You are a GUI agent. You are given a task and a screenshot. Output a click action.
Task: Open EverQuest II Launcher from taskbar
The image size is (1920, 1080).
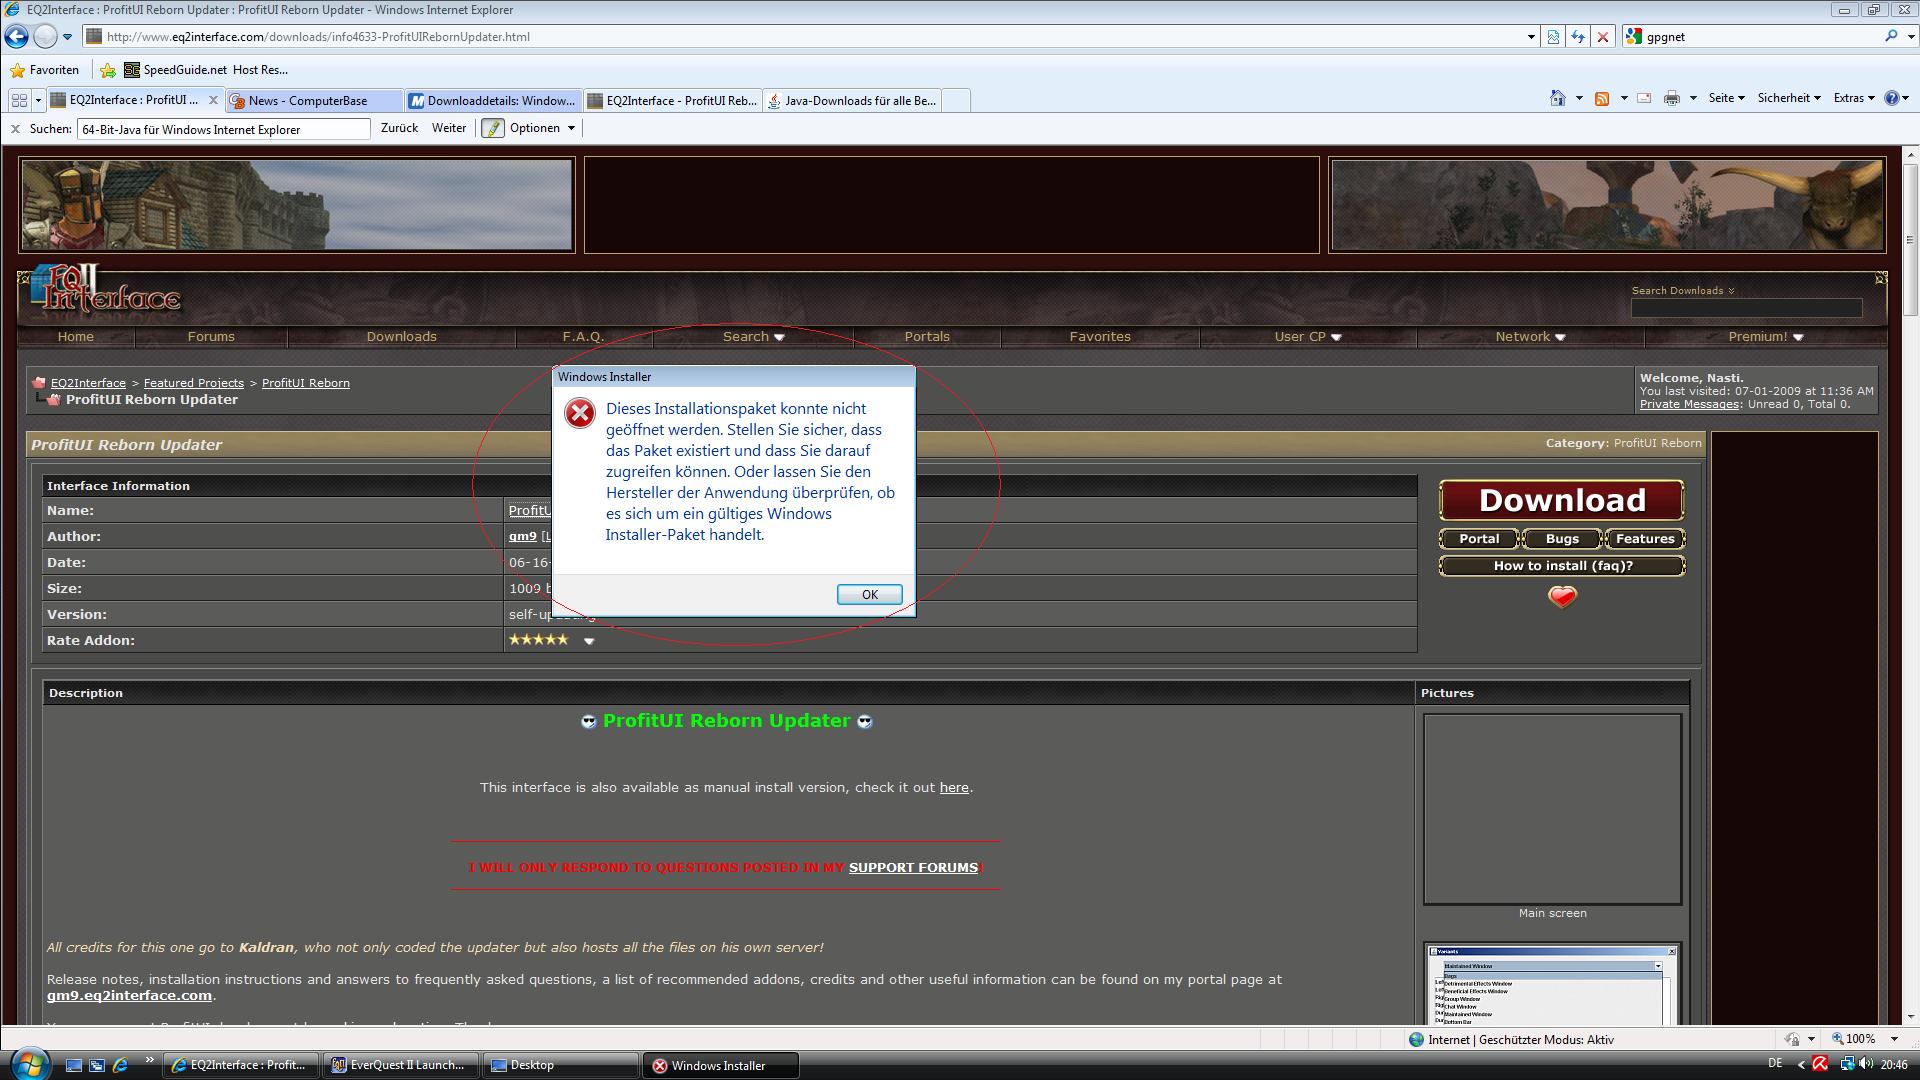point(399,1065)
